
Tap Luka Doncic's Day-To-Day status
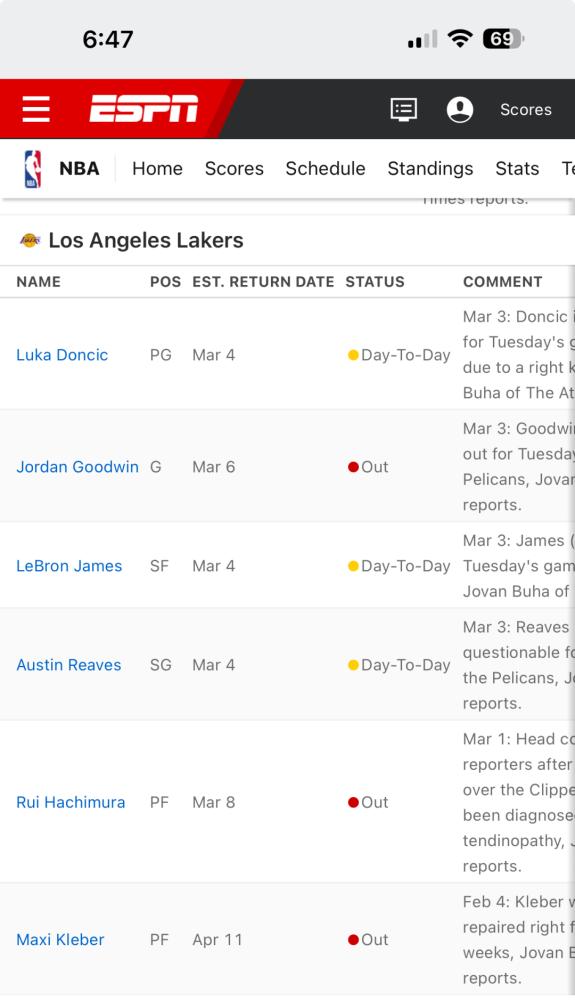tap(399, 355)
